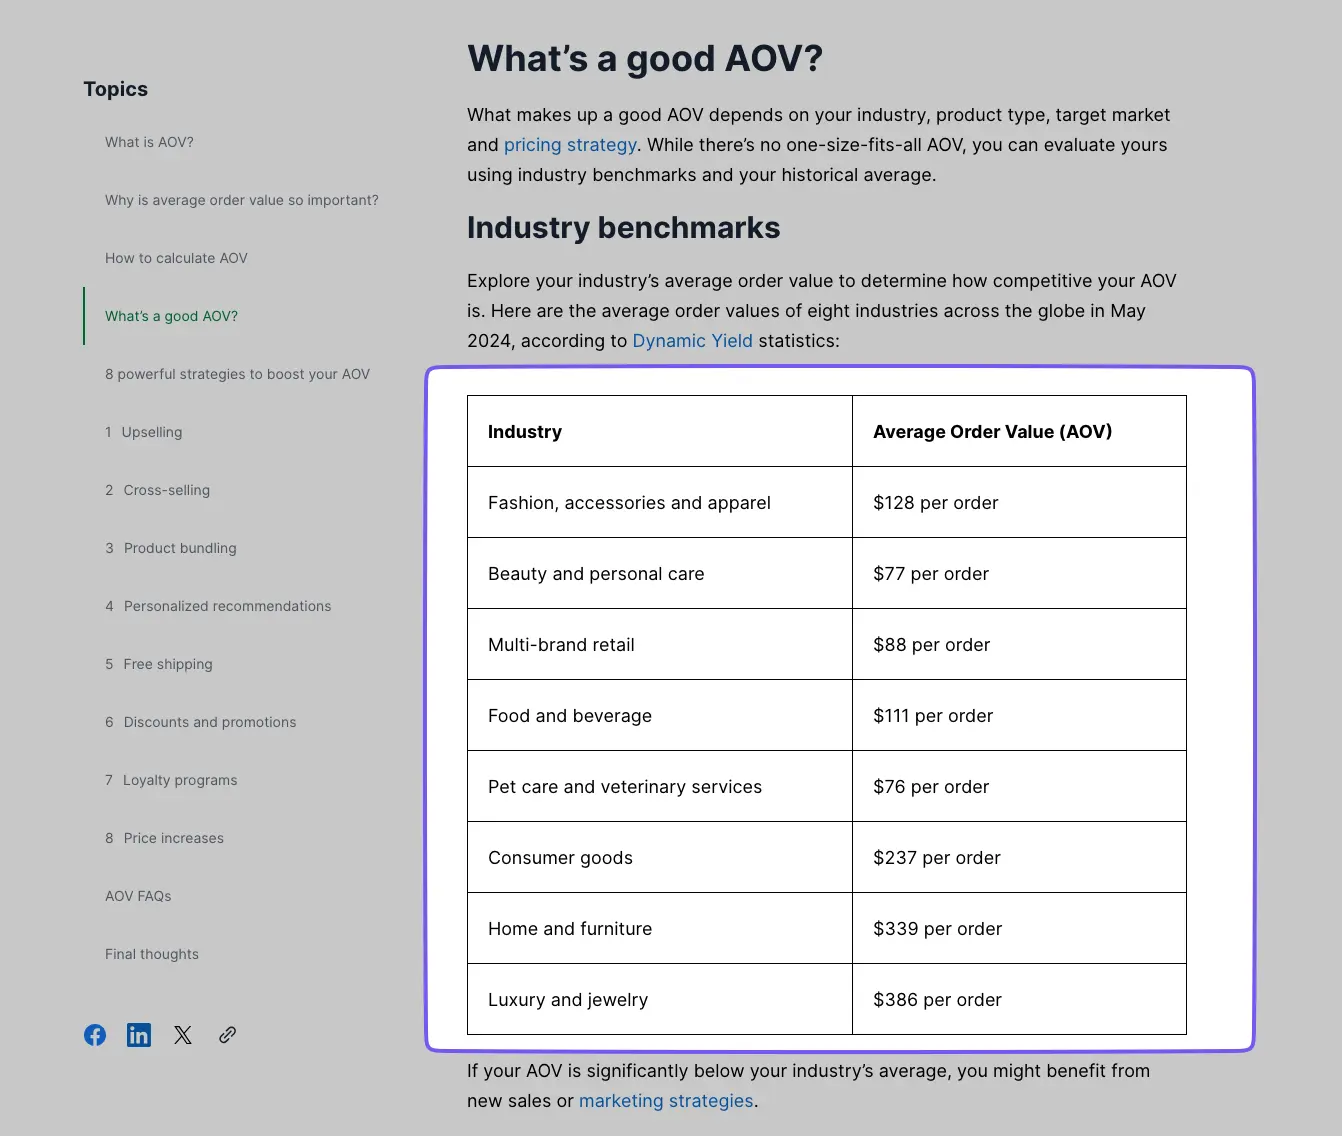Navigate to AOV FAQs
The height and width of the screenshot is (1136, 1342).
(138, 896)
